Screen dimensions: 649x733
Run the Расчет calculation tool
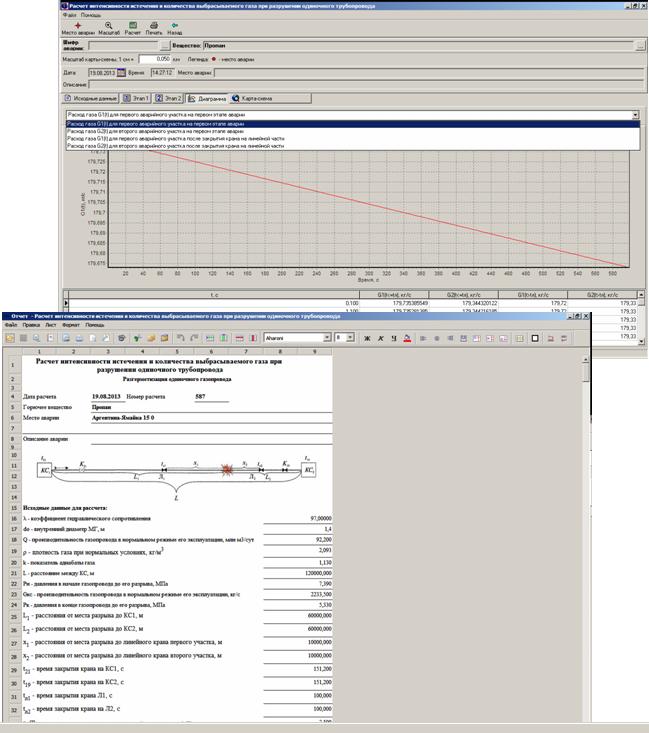click(x=131, y=27)
